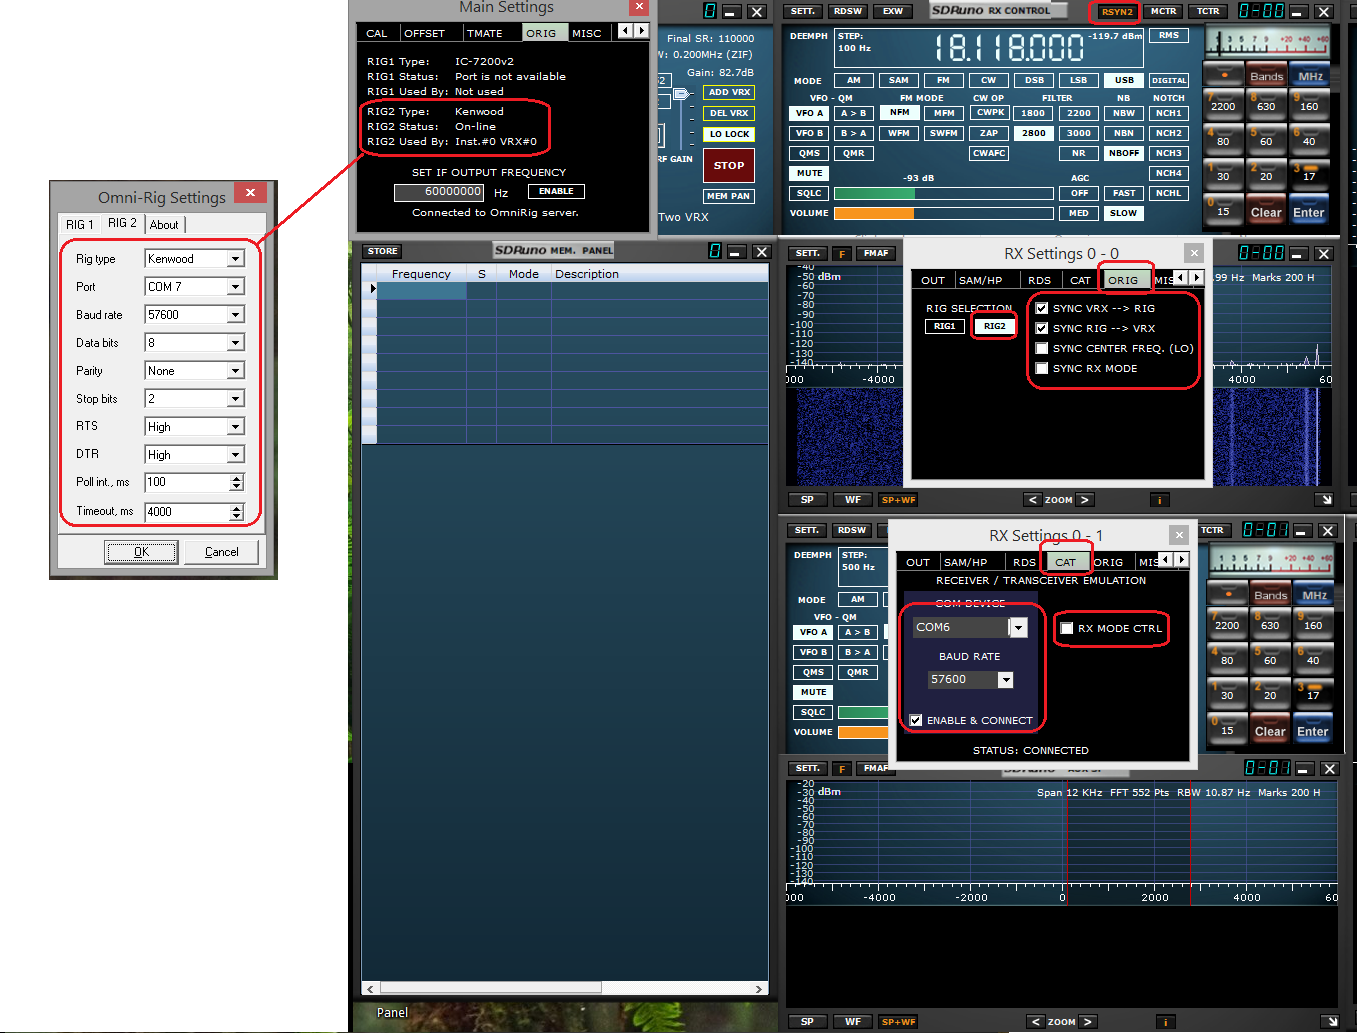Click squelch level bar in upper RX Control
The height and width of the screenshot is (1033, 1358).
(x=944, y=194)
